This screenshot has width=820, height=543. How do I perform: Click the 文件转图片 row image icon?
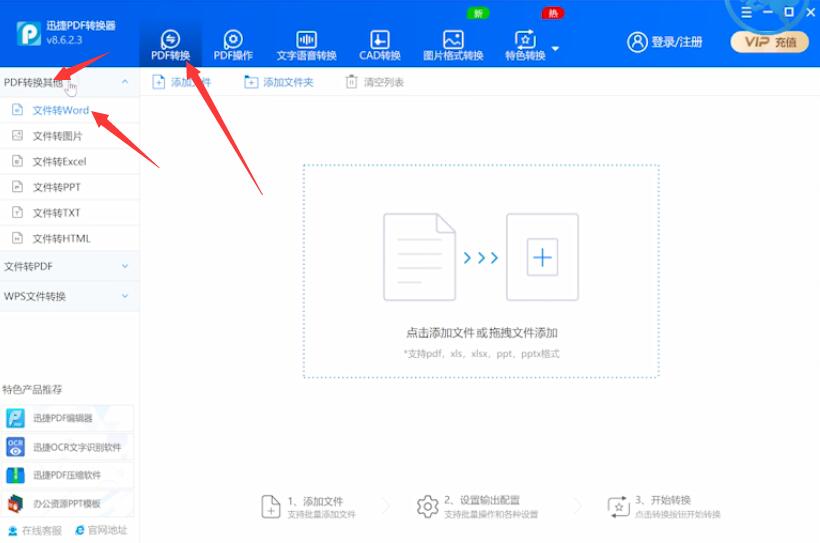point(17,135)
